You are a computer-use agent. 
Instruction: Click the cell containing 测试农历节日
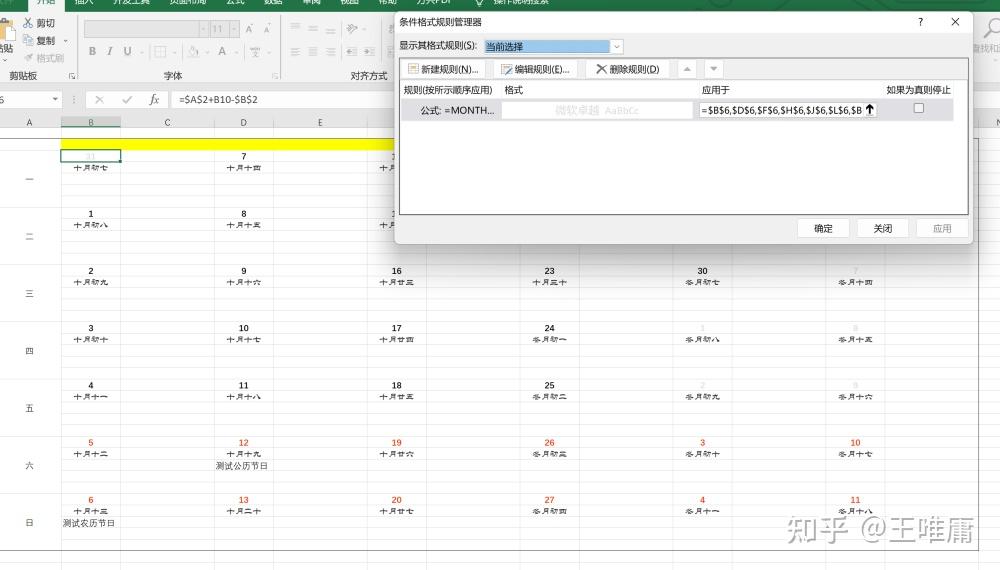(x=91, y=523)
